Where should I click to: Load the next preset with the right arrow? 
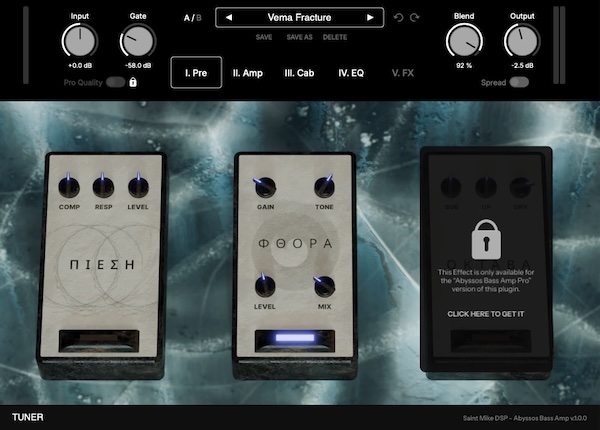[370, 18]
